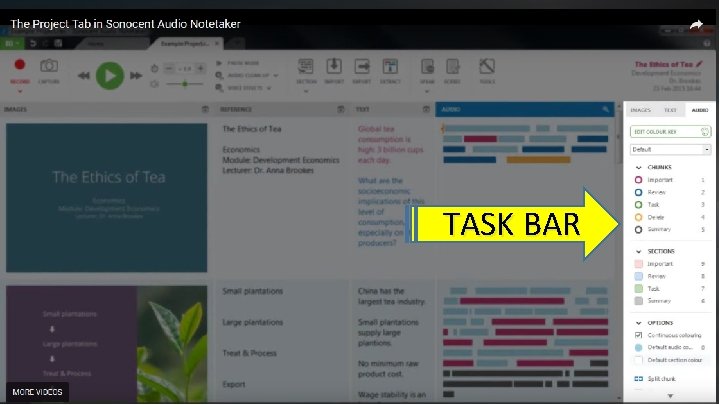
Task: Click the Redo icon in the title bar
Action: pyautogui.click(x=45, y=43)
